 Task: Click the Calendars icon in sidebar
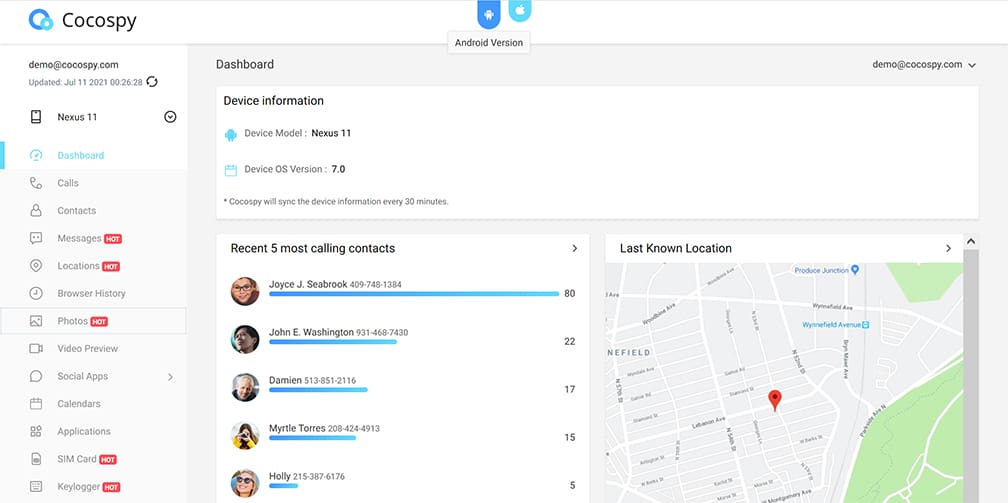pos(36,404)
